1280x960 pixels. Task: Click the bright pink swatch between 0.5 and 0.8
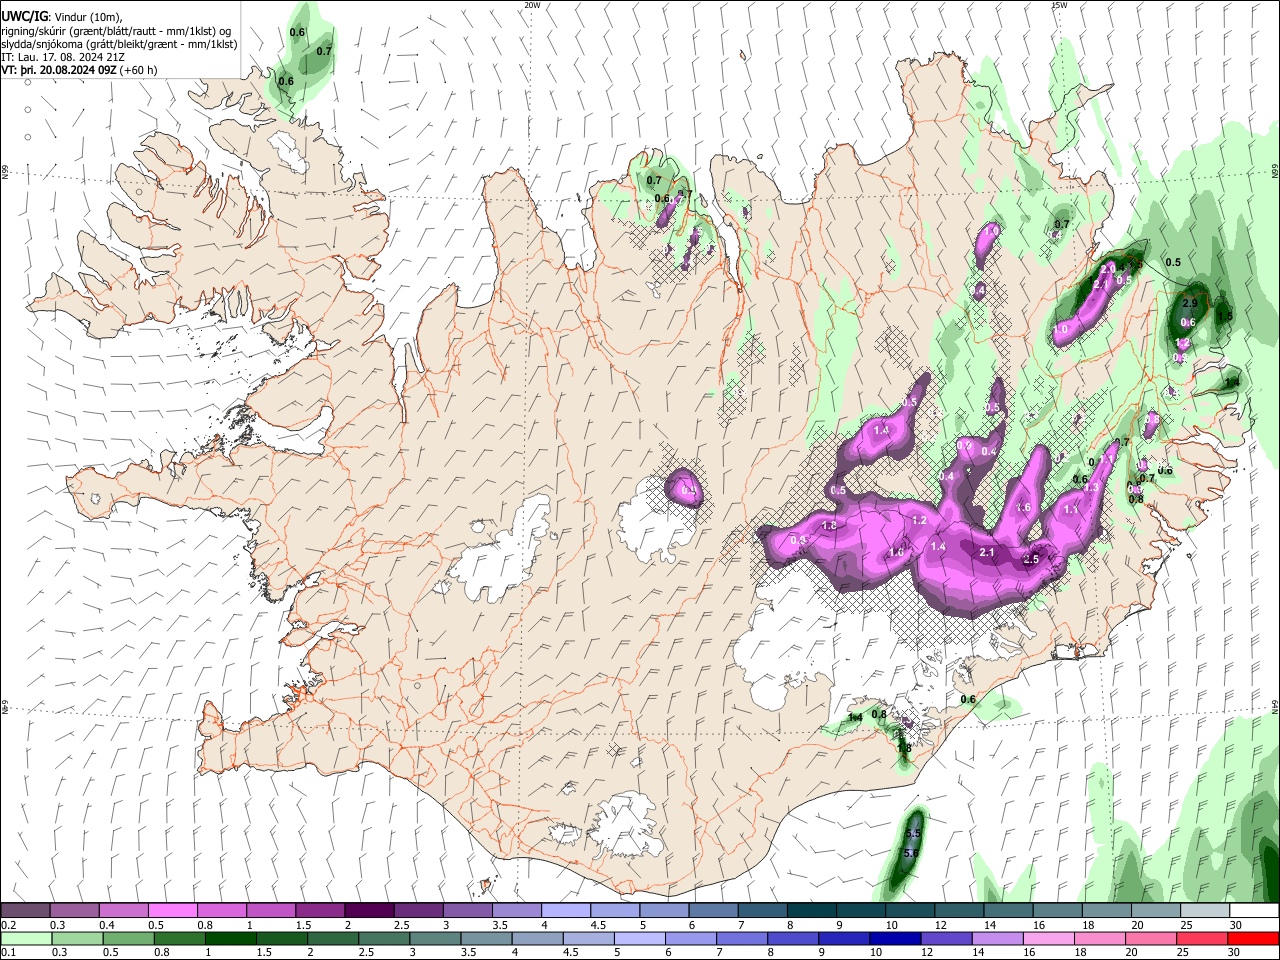[172, 911]
